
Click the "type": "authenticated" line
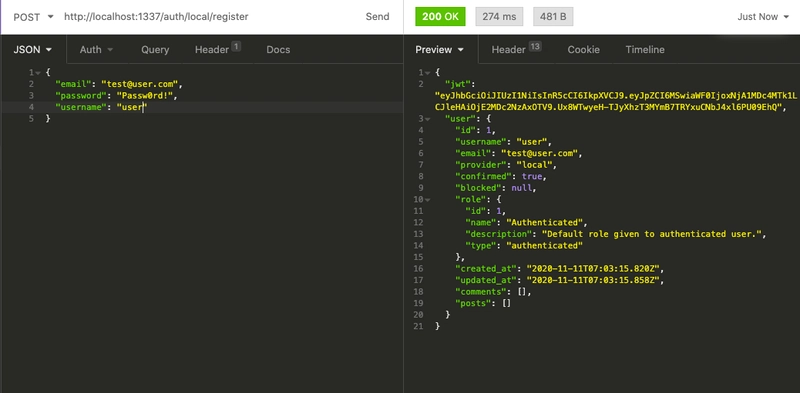[523, 245]
